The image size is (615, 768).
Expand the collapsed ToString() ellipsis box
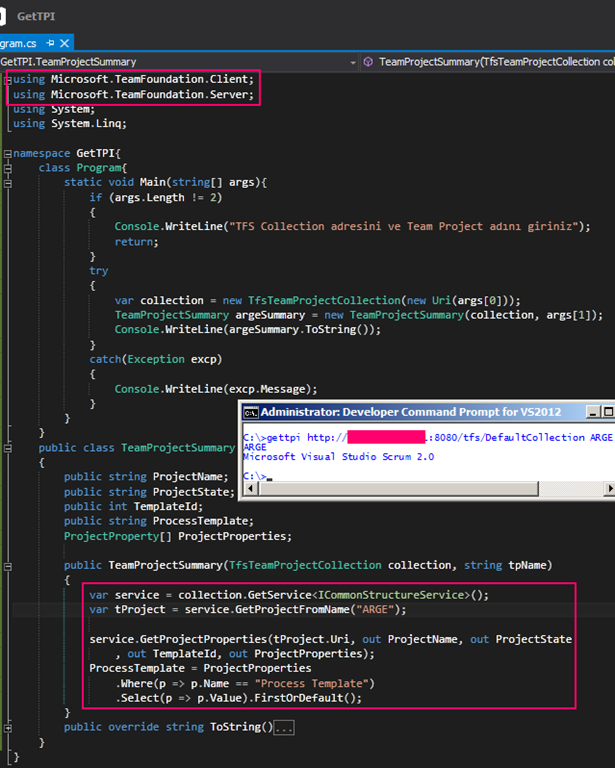tap(283, 726)
